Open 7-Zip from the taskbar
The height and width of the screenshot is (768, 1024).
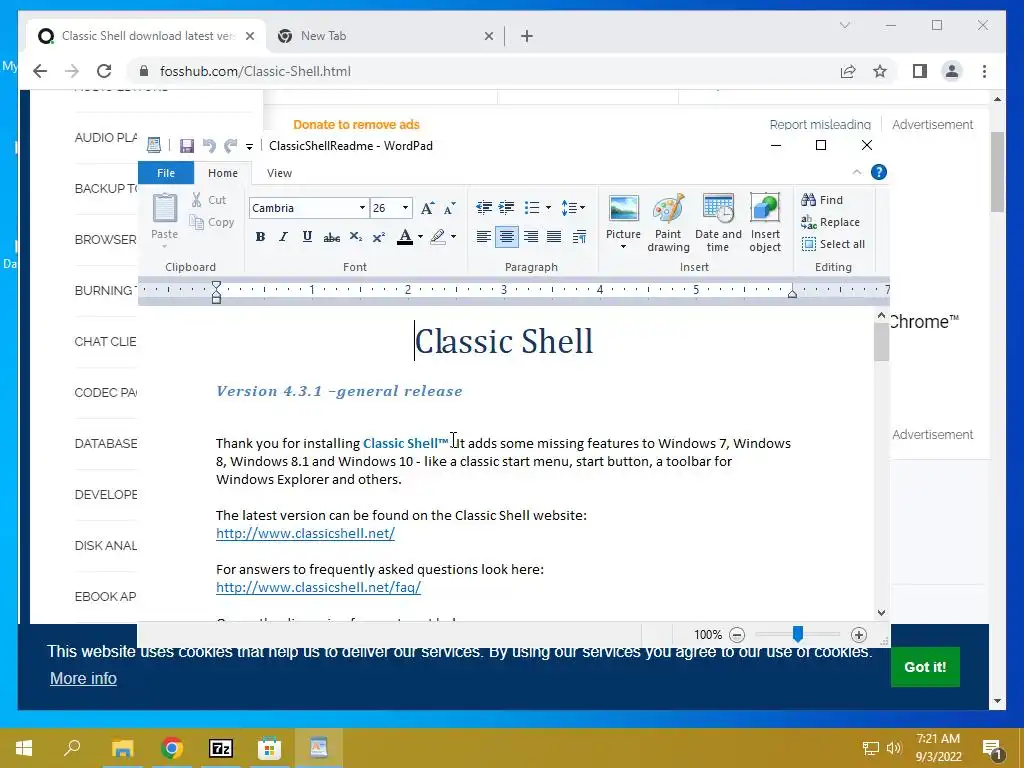click(x=221, y=748)
